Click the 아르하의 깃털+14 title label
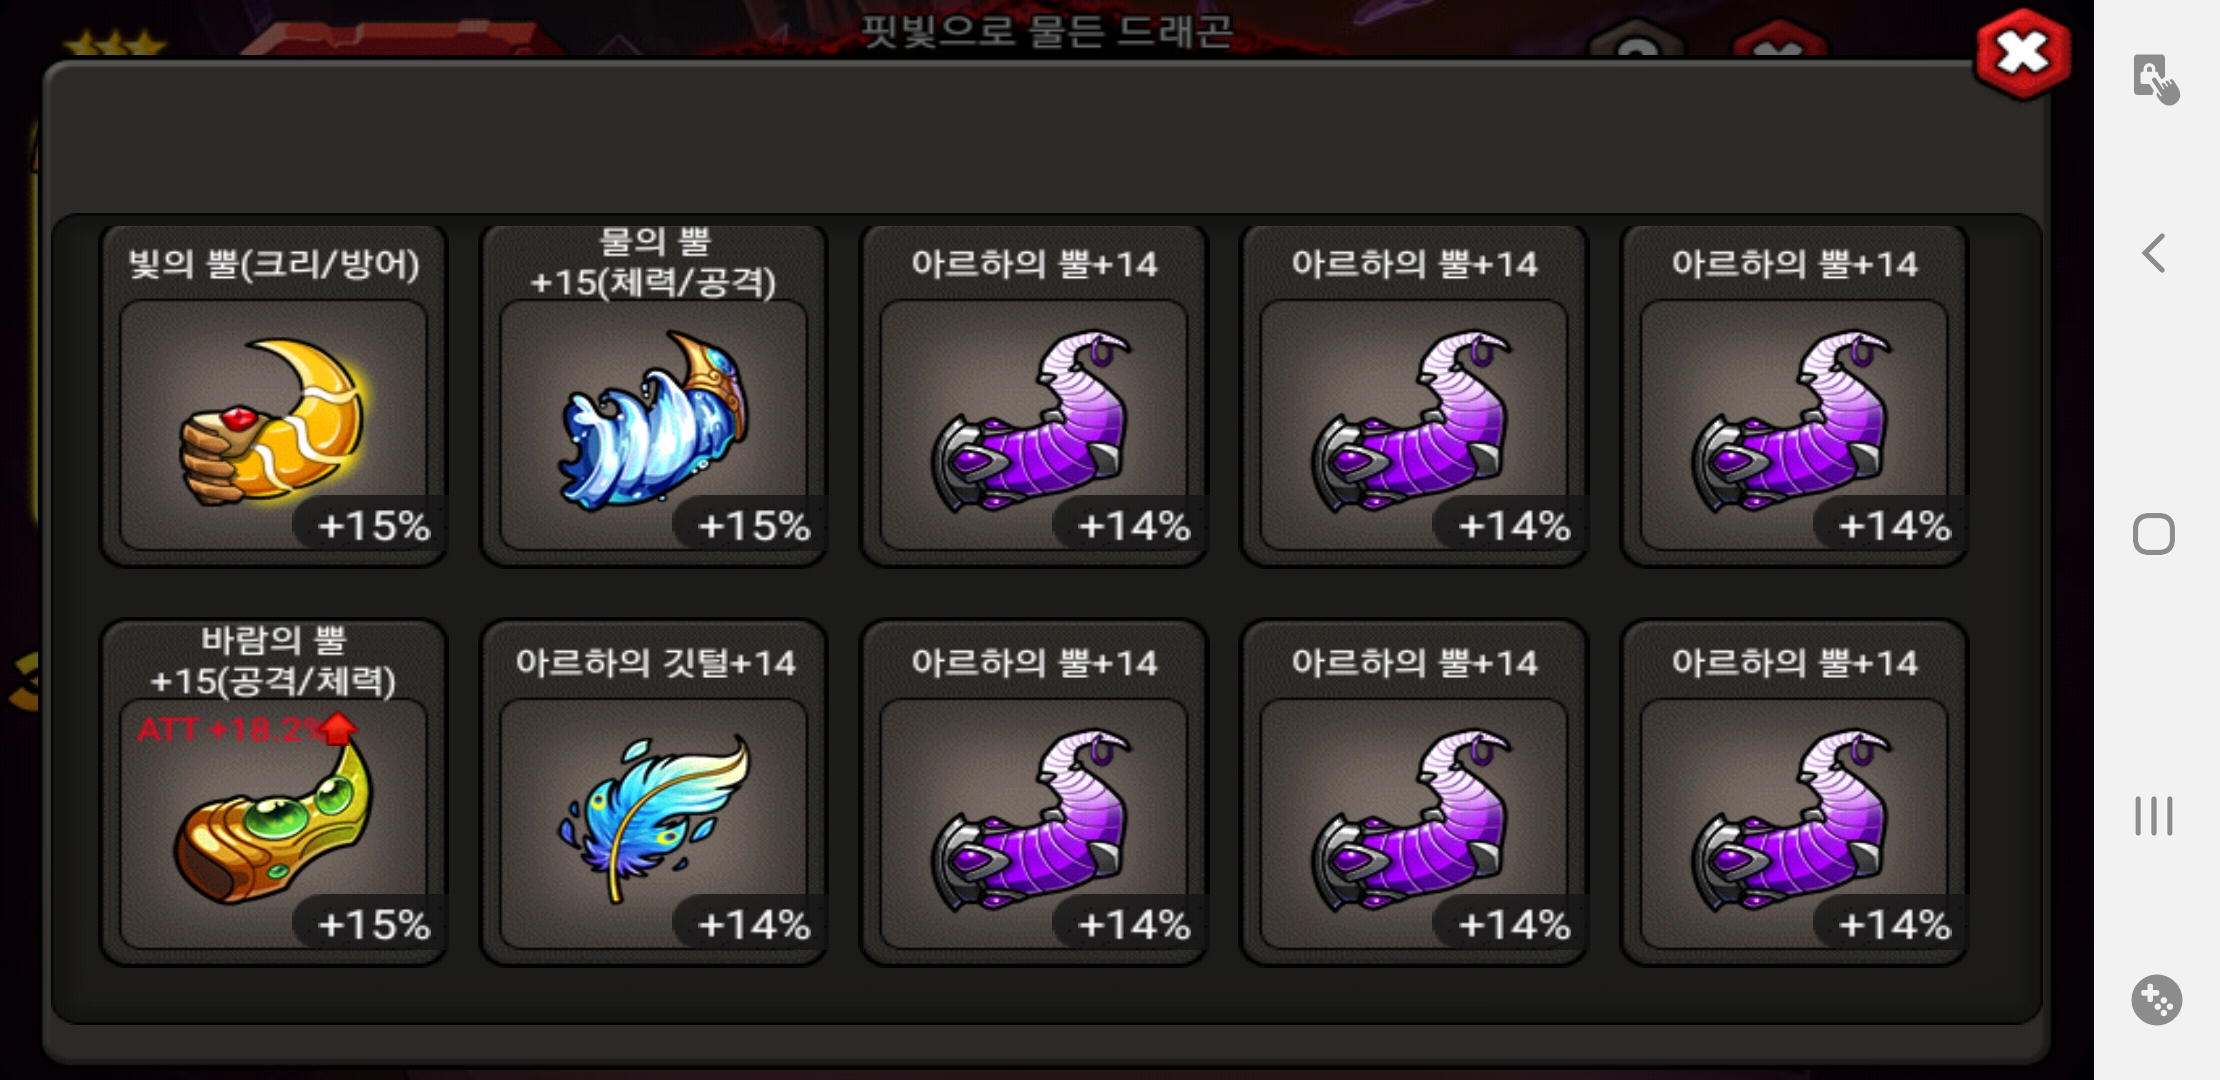The width and height of the screenshot is (2220, 1080). [655, 662]
